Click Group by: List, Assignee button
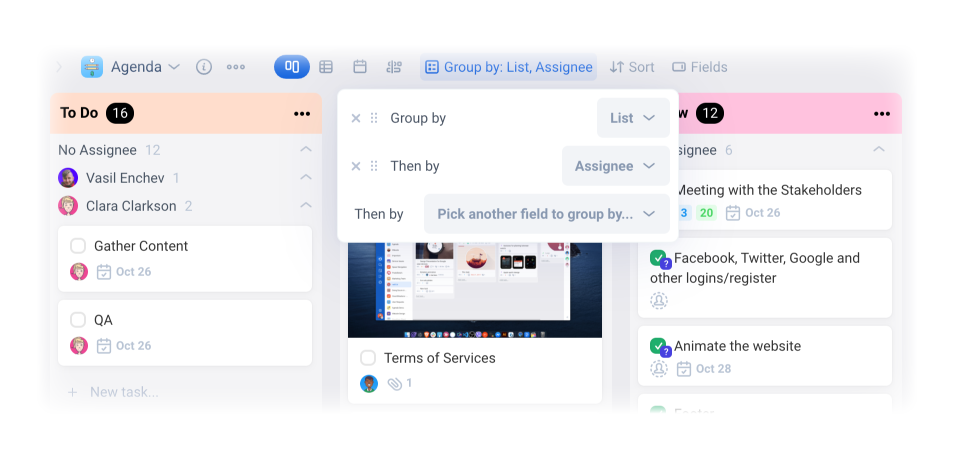The image size is (953, 457). pos(508,67)
